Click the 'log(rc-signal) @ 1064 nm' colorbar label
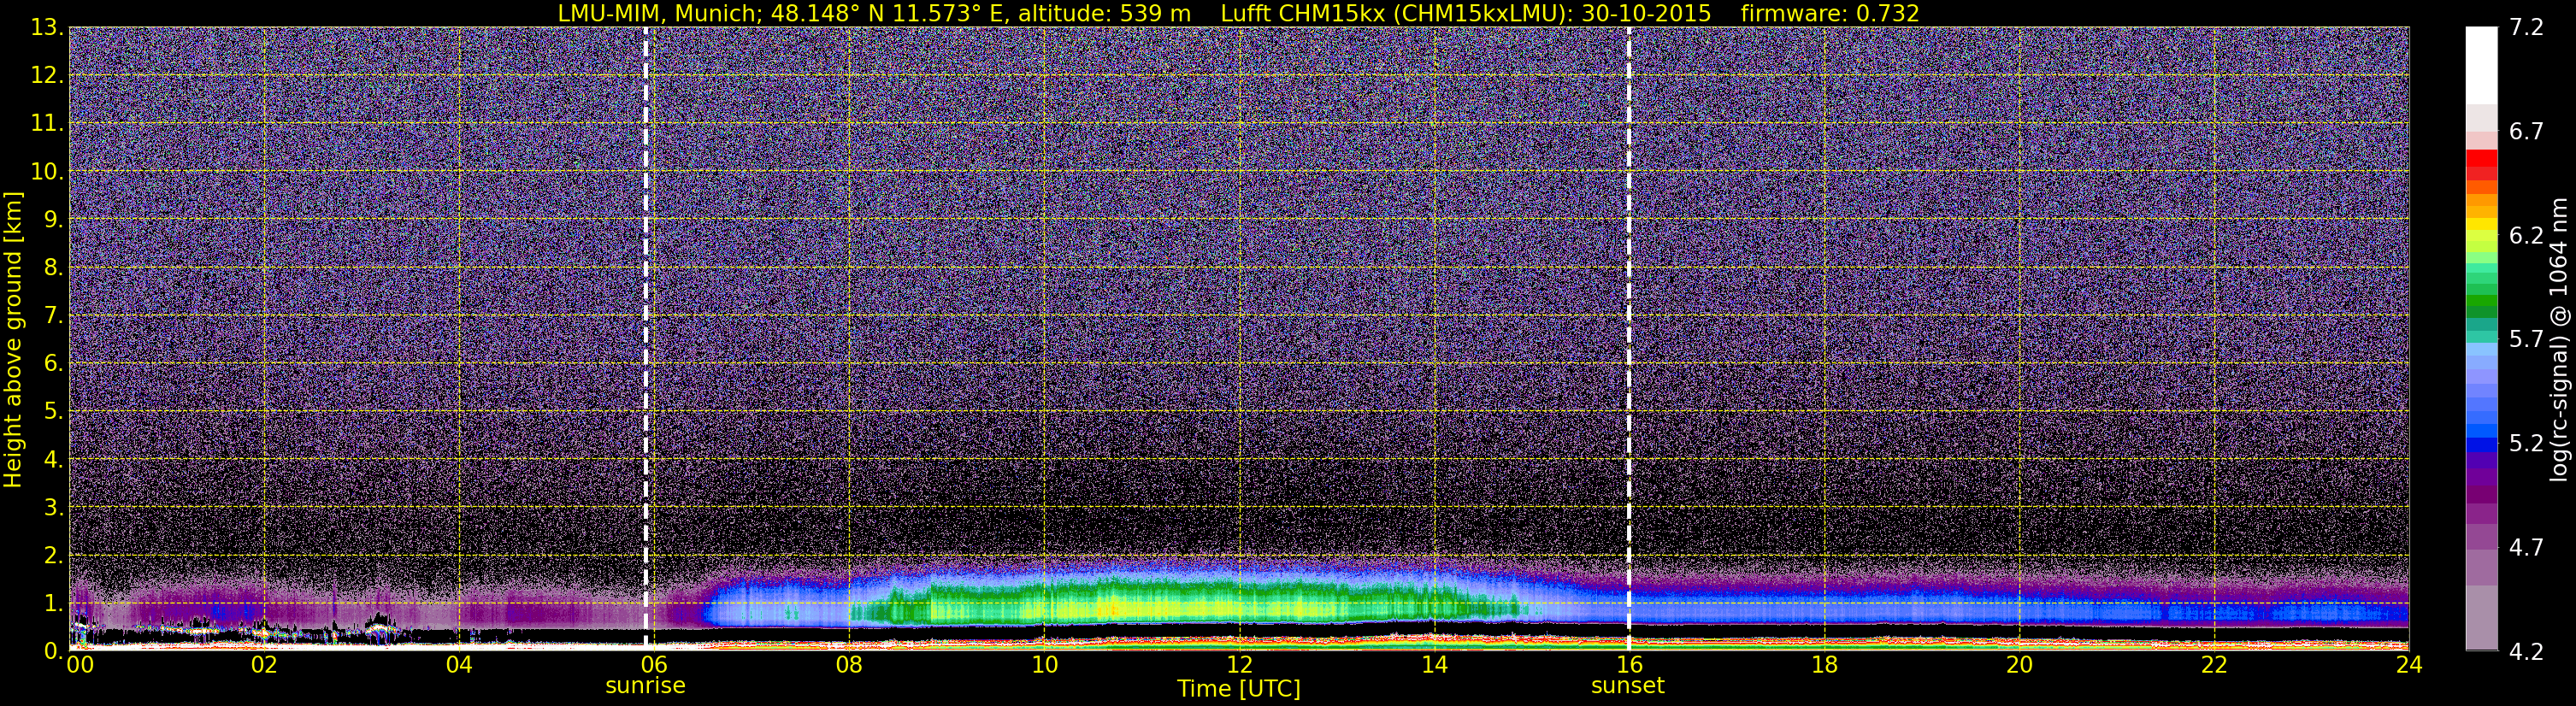The width and height of the screenshot is (2576, 706). point(2558,339)
